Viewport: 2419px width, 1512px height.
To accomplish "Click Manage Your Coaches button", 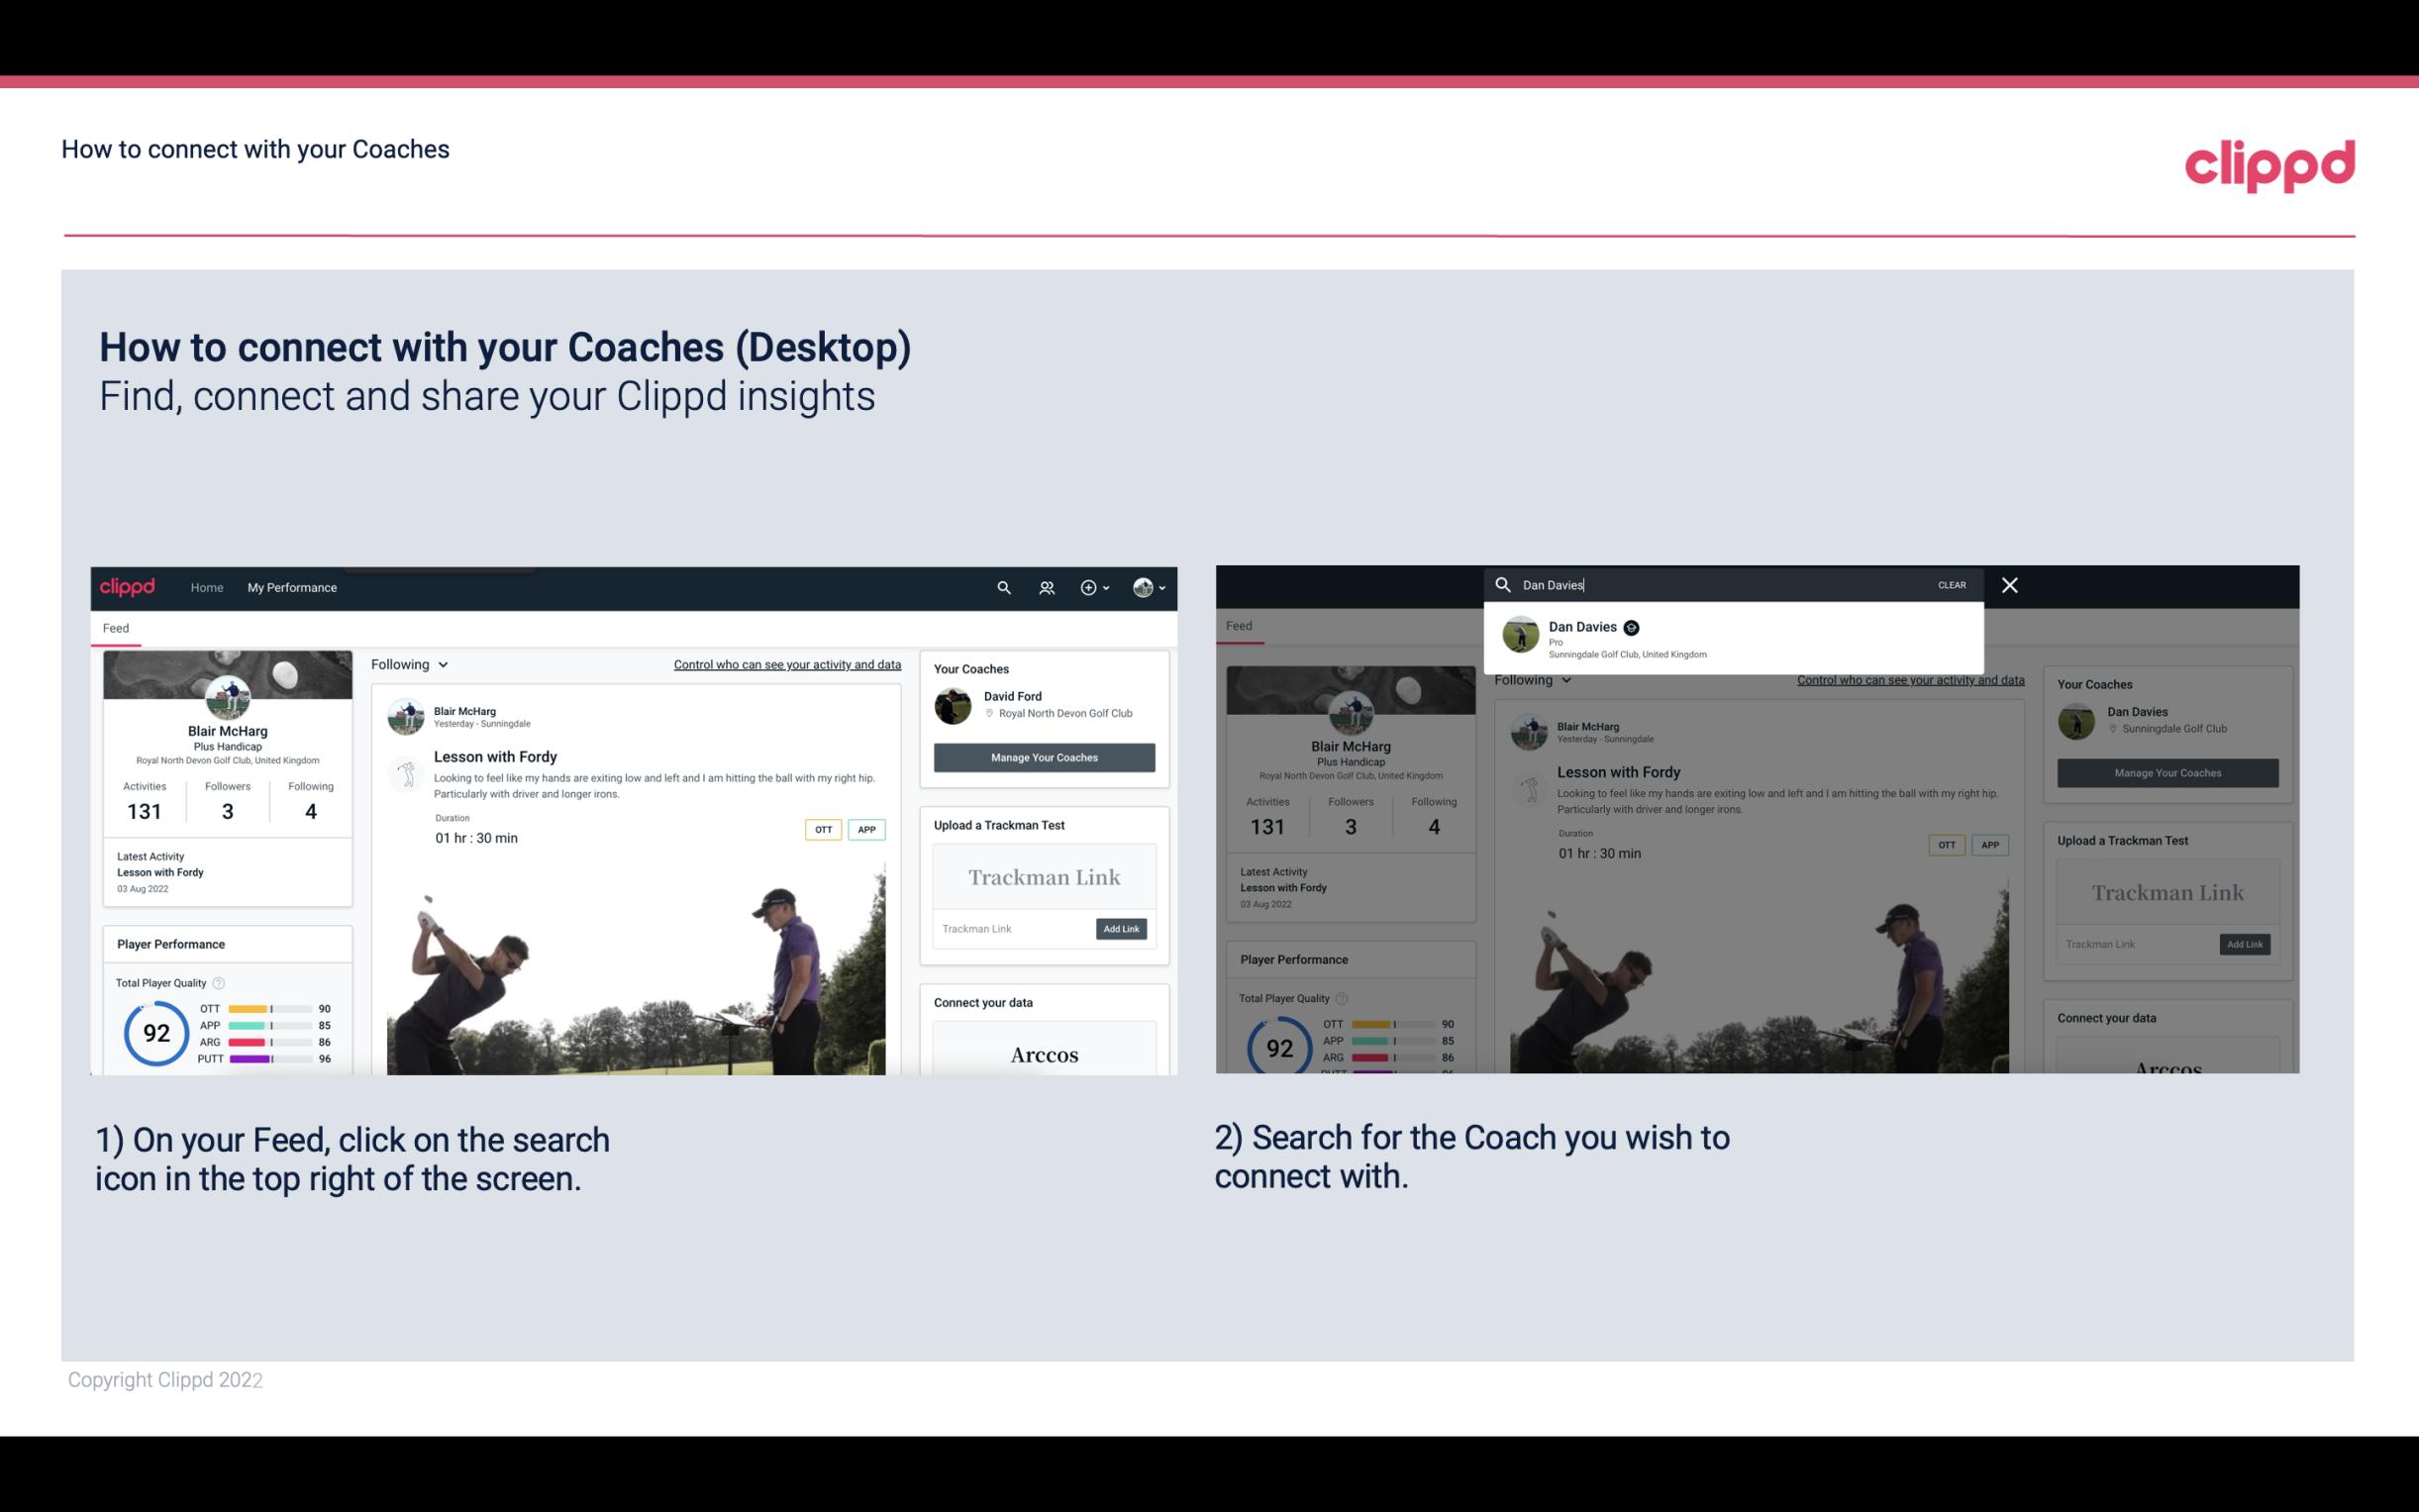I will pyautogui.click(x=1044, y=756).
